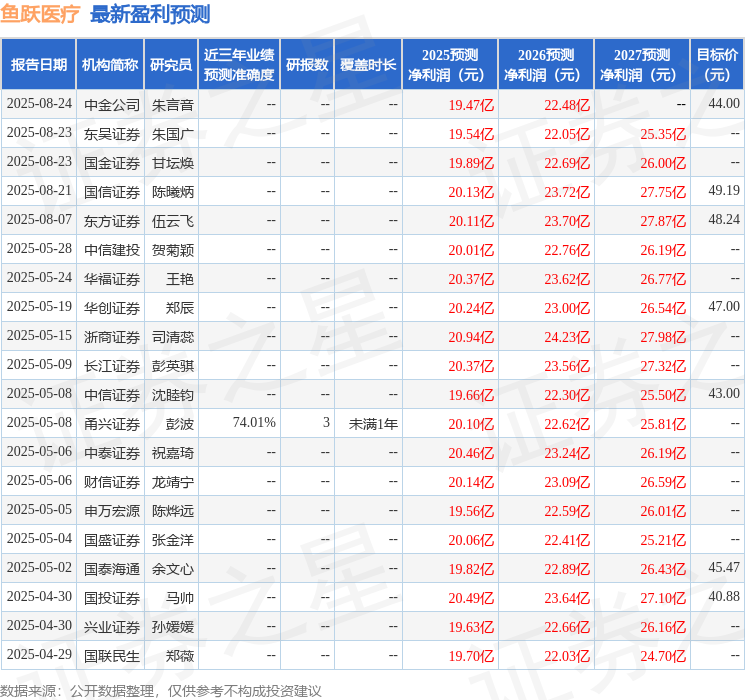Click the 19.89亿 forecast value

(471, 163)
